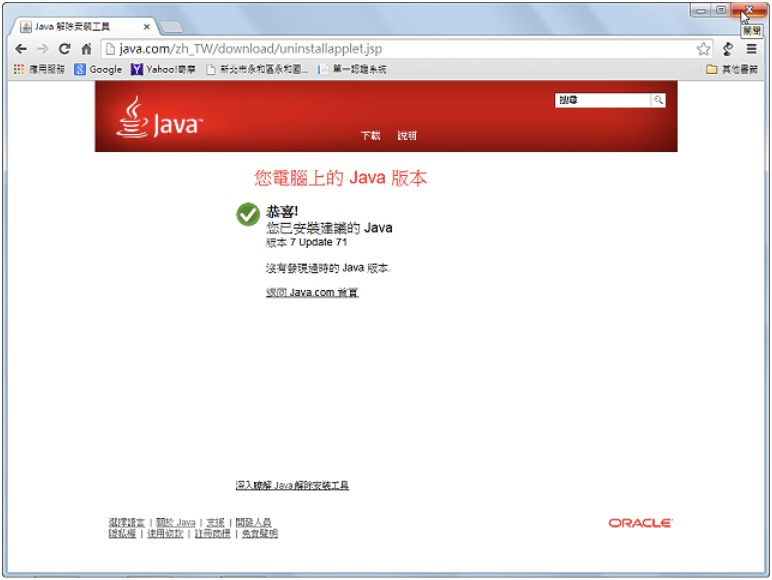Open the About Java footer link

click(175, 522)
